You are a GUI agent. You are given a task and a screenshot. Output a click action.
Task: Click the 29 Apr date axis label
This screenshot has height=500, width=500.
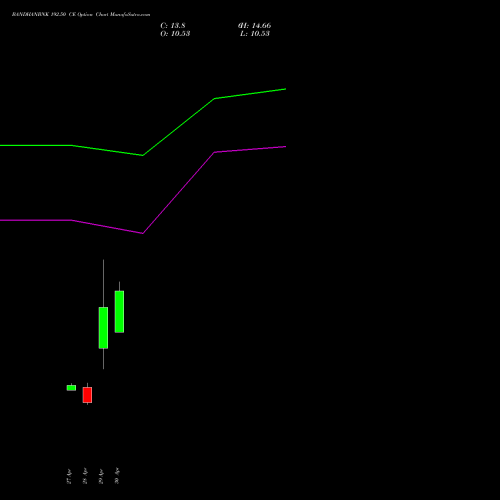pyautogui.click(x=101, y=476)
